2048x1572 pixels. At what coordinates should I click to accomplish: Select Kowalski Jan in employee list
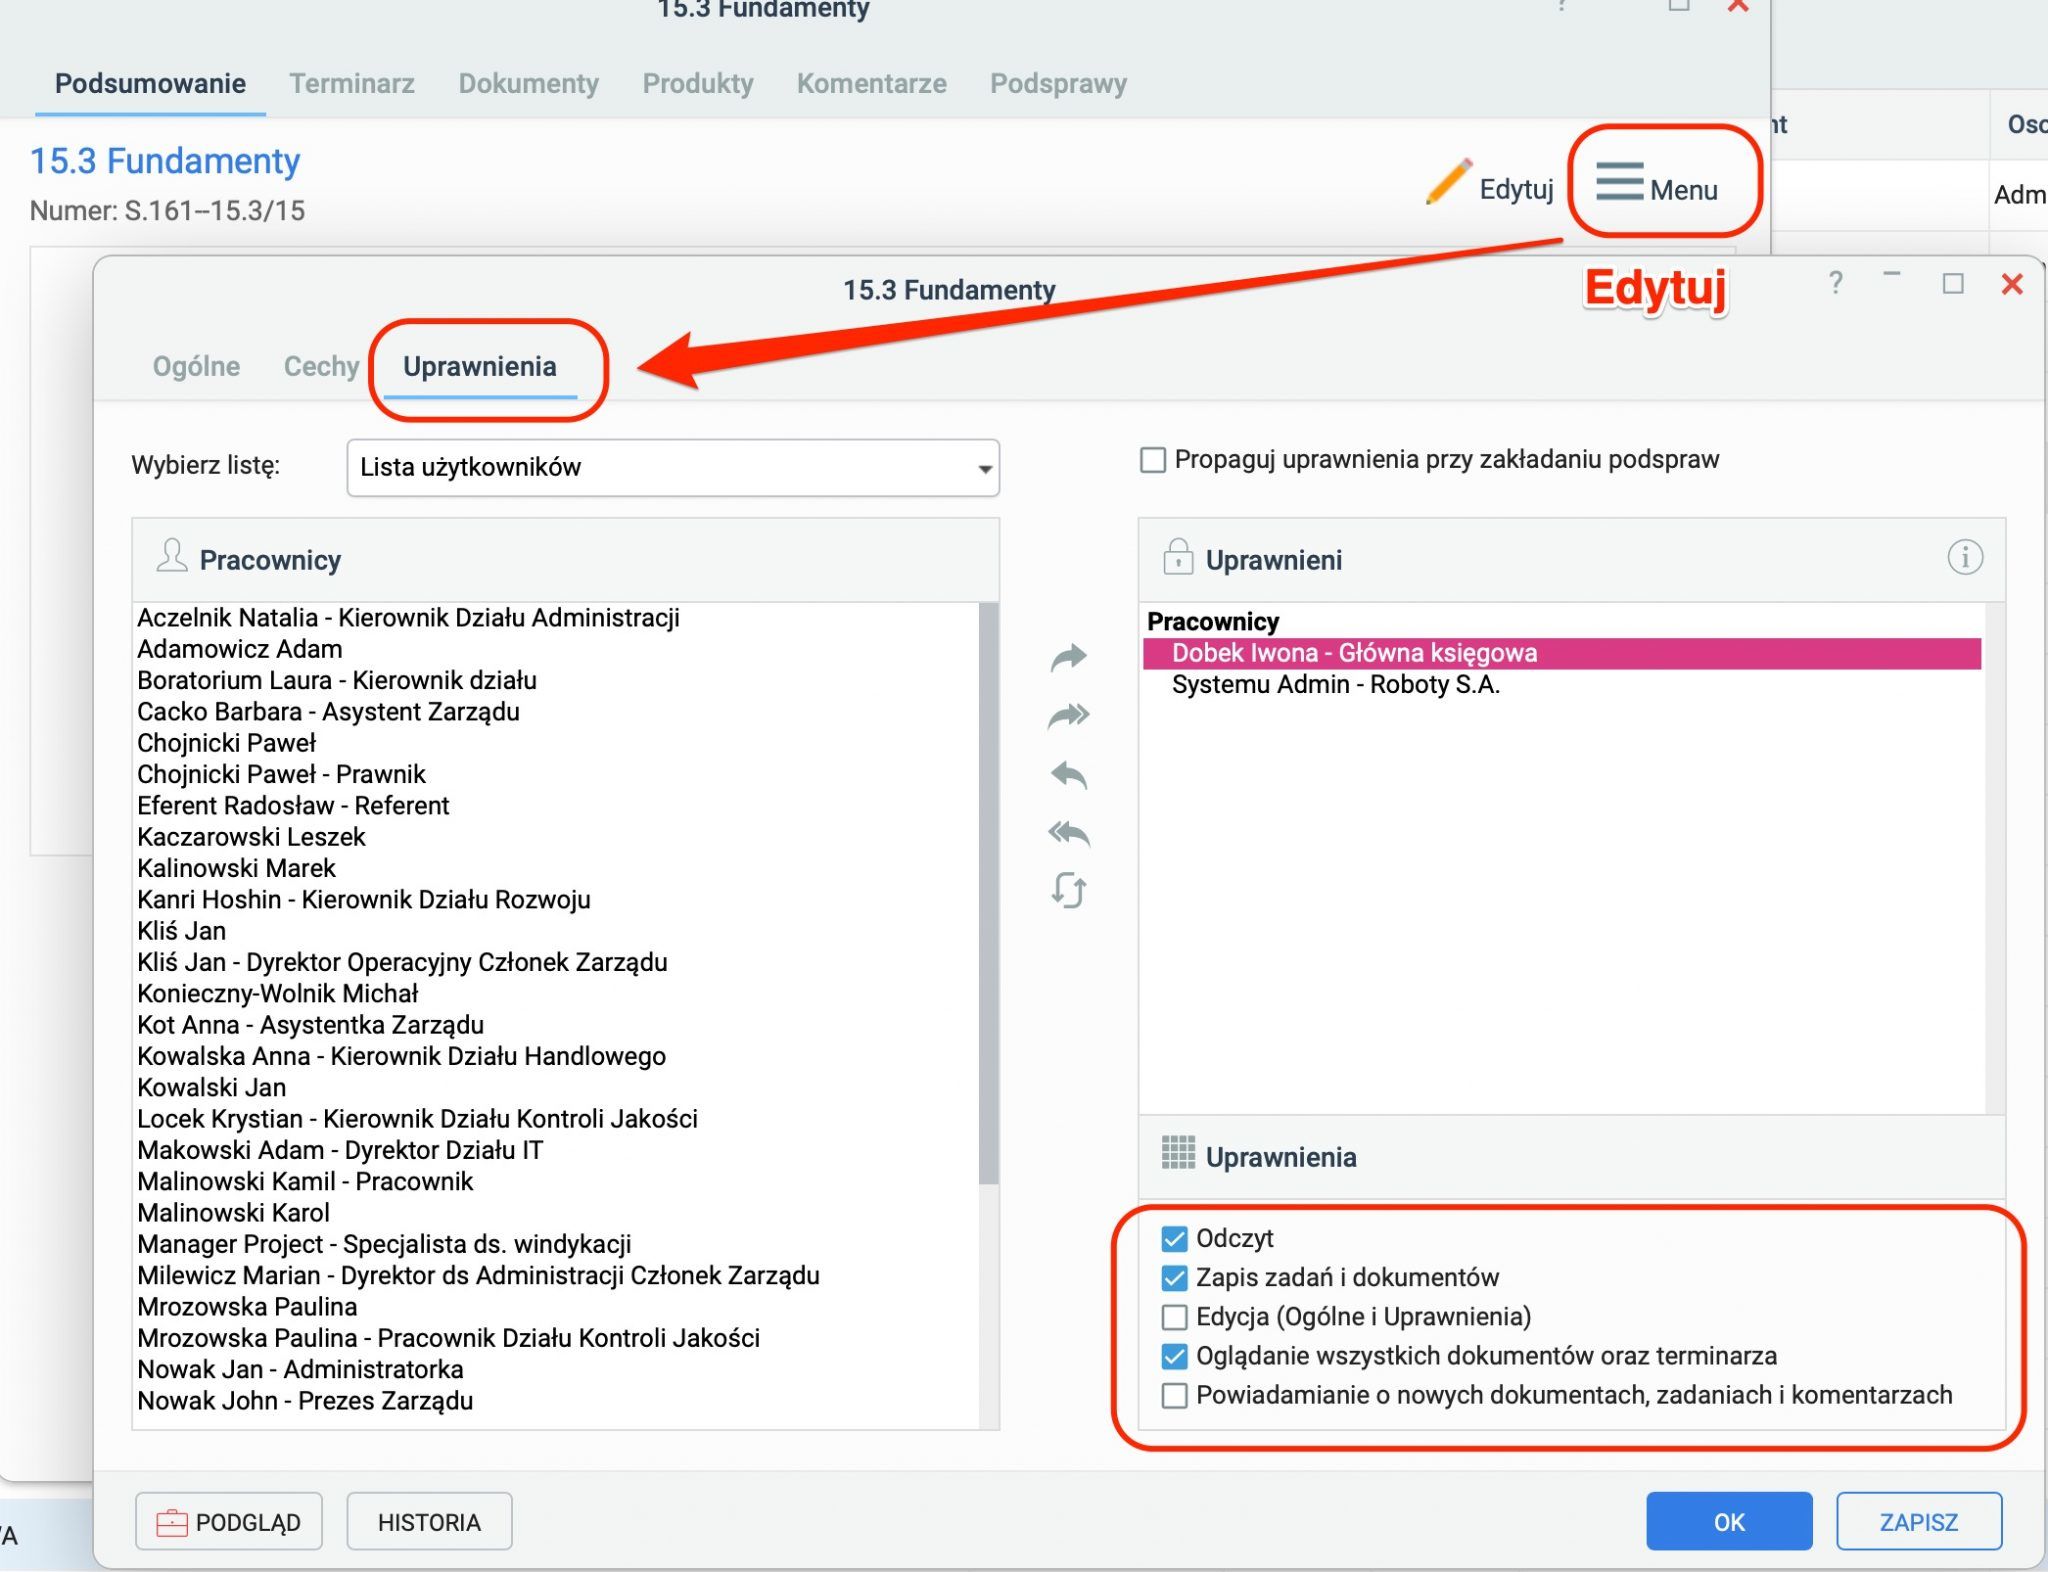pyautogui.click(x=212, y=1088)
